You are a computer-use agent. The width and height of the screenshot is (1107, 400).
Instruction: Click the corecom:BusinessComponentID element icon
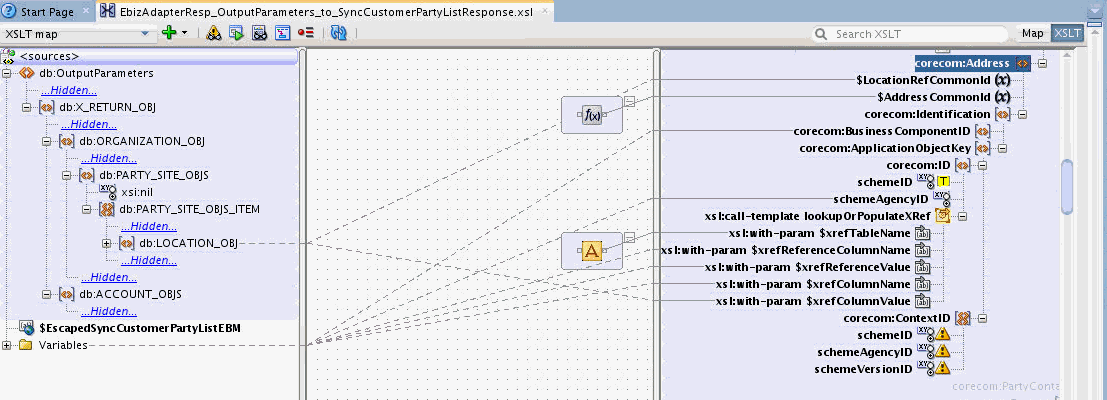(983, 131)
